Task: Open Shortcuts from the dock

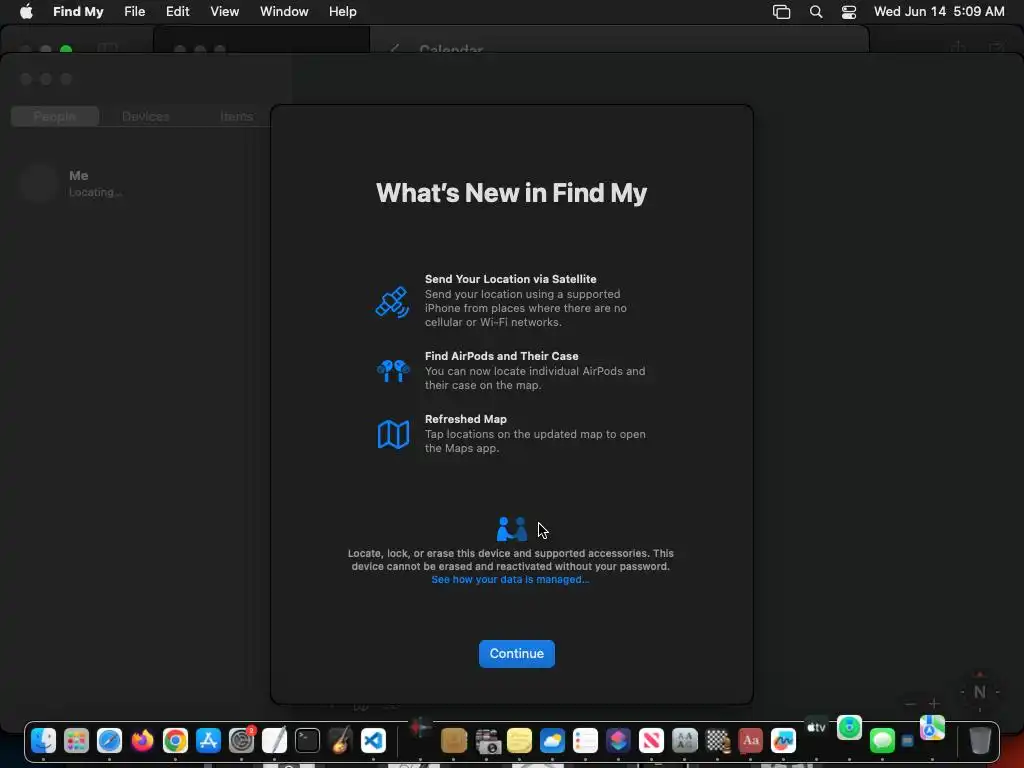Action: (x=618, y=741)
